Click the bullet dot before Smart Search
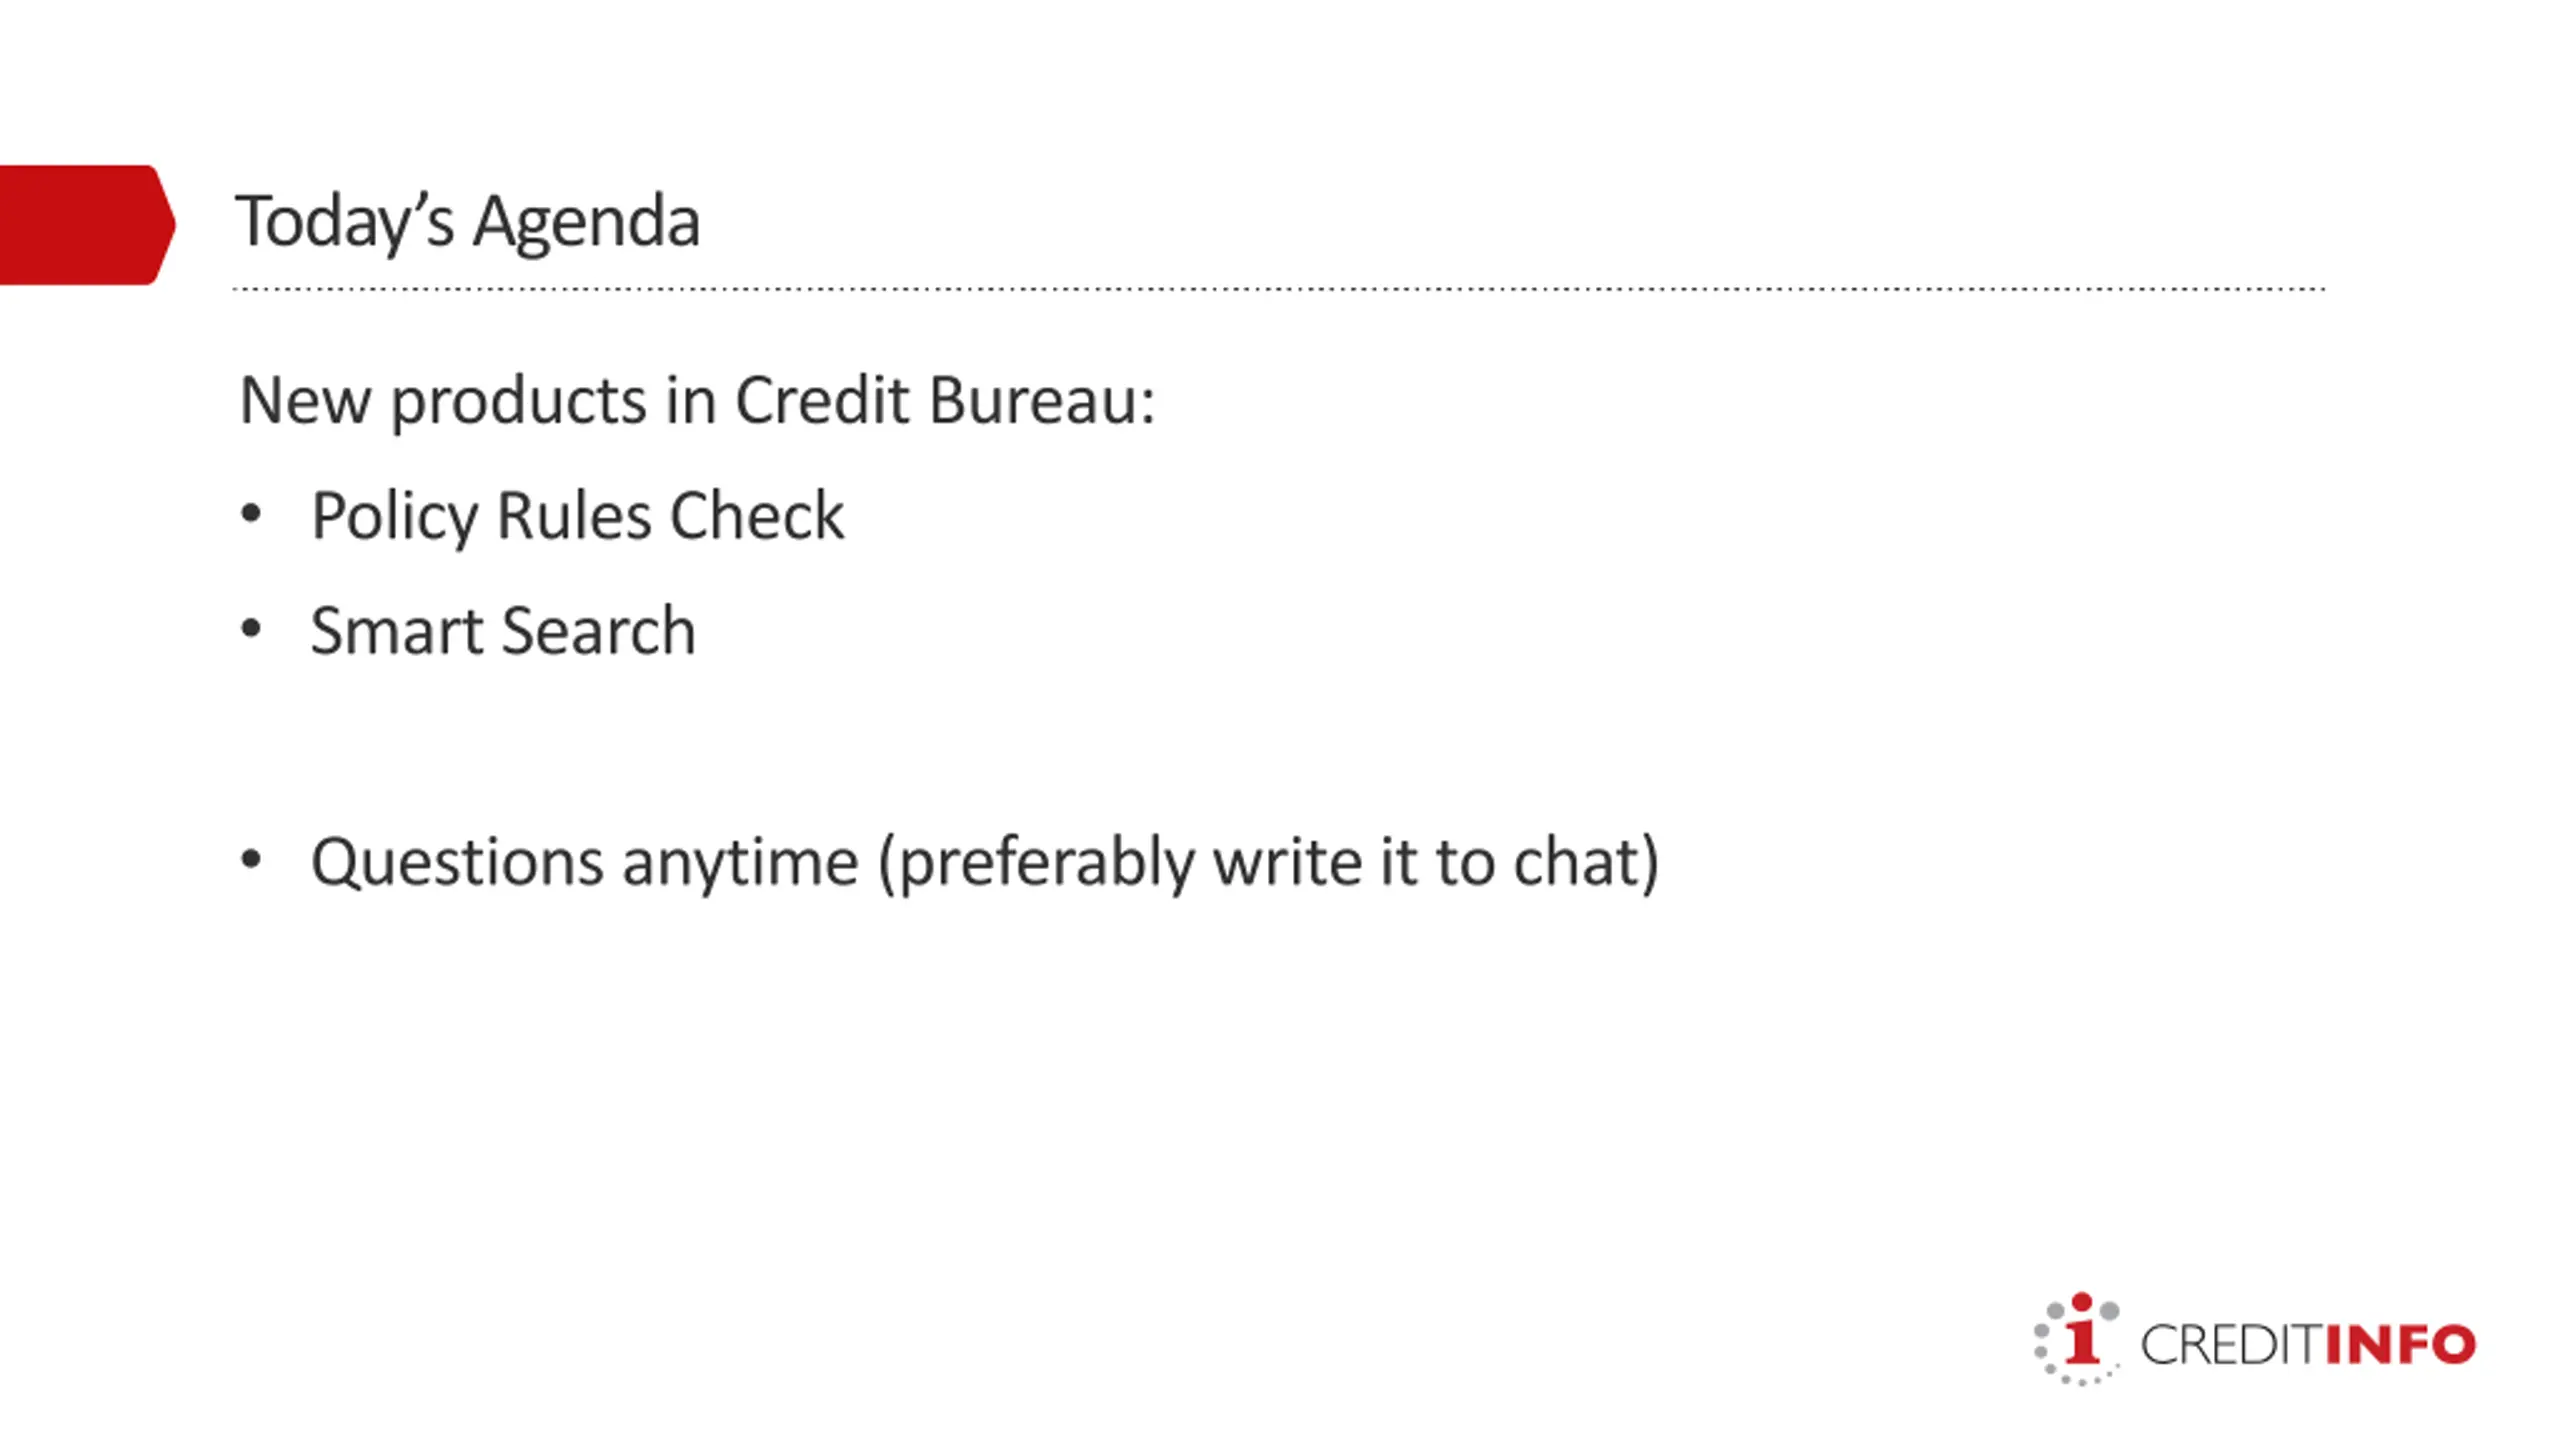2560x1439 pixels. pyautogui.click(x=251, y=630)
